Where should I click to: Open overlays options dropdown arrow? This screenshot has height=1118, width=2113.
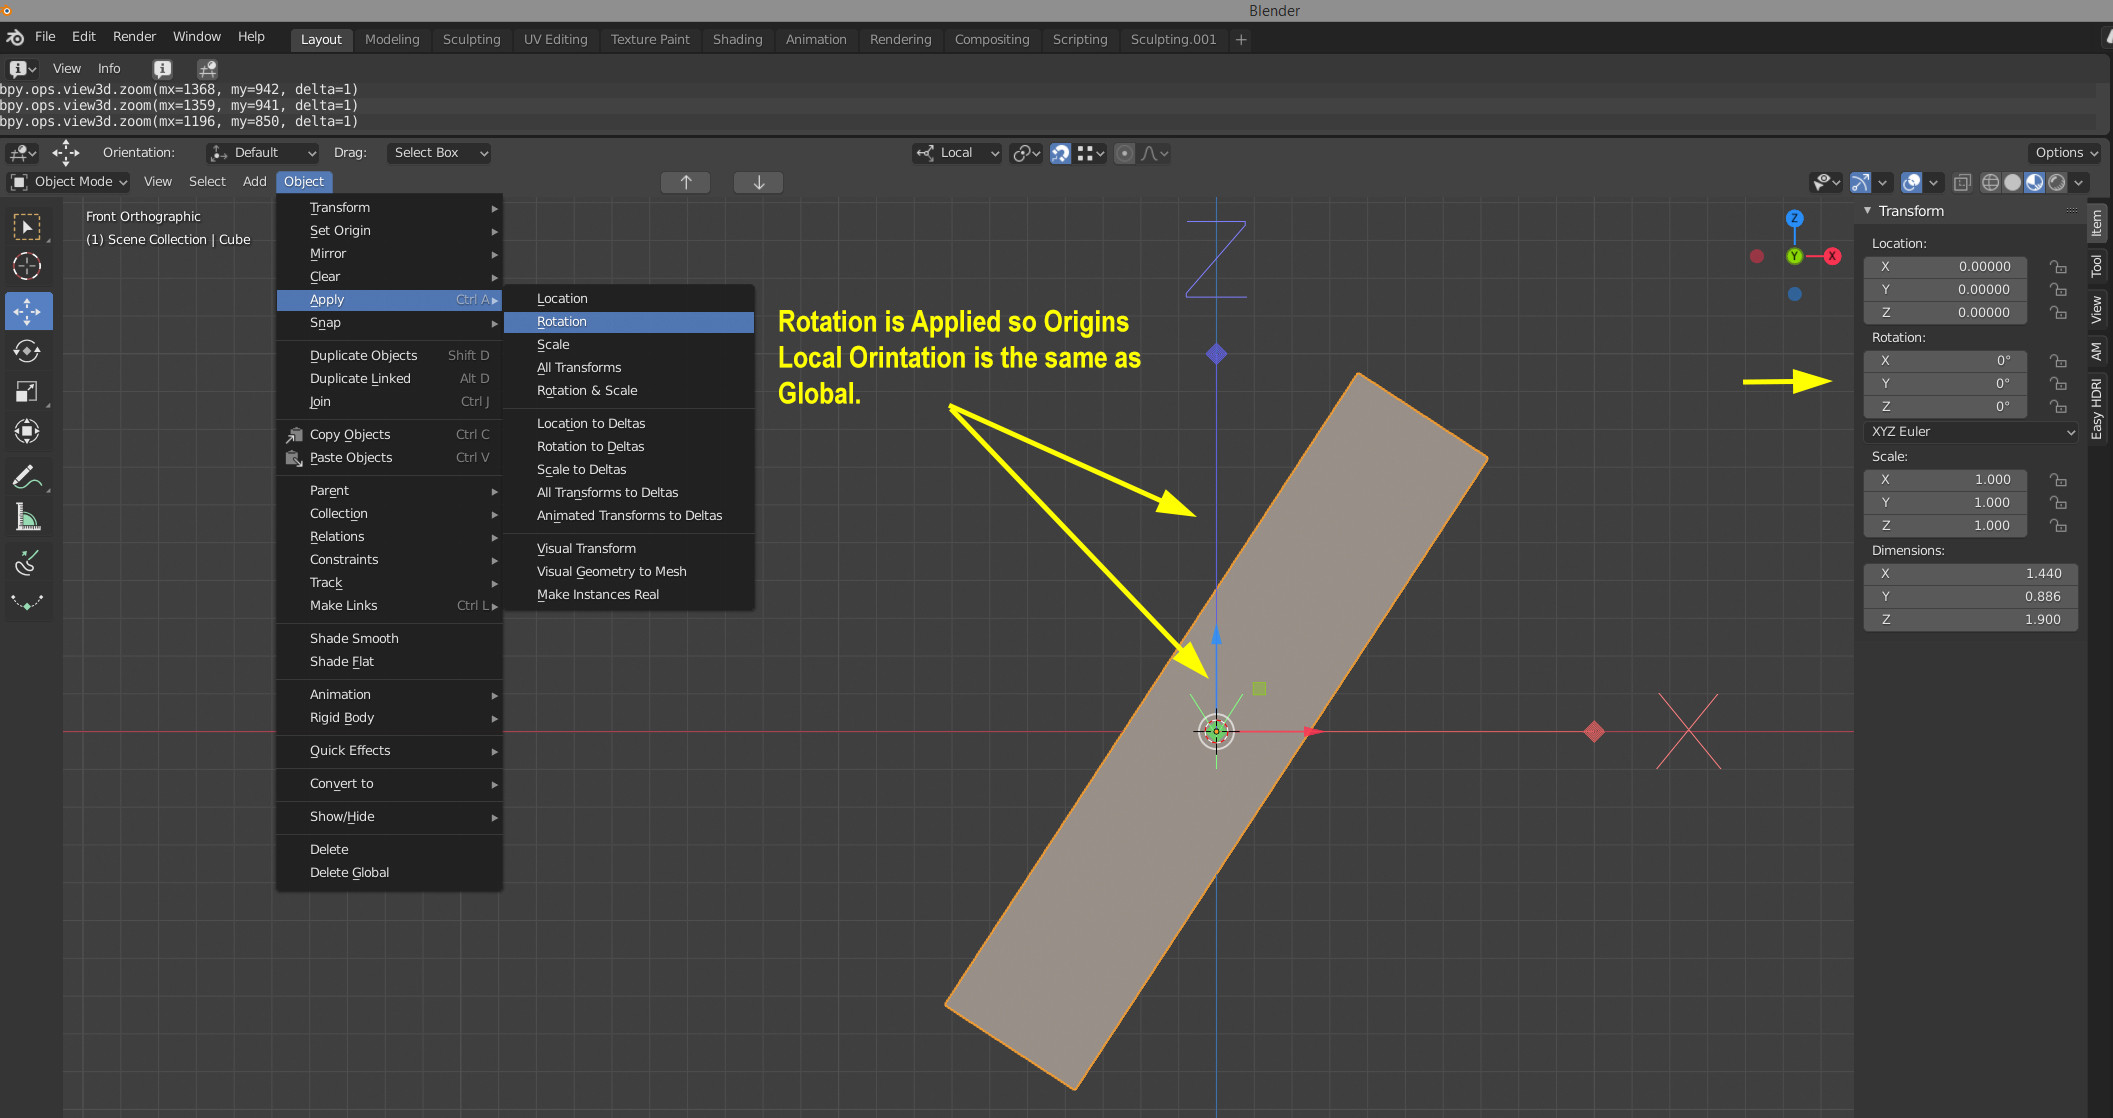1934,182
